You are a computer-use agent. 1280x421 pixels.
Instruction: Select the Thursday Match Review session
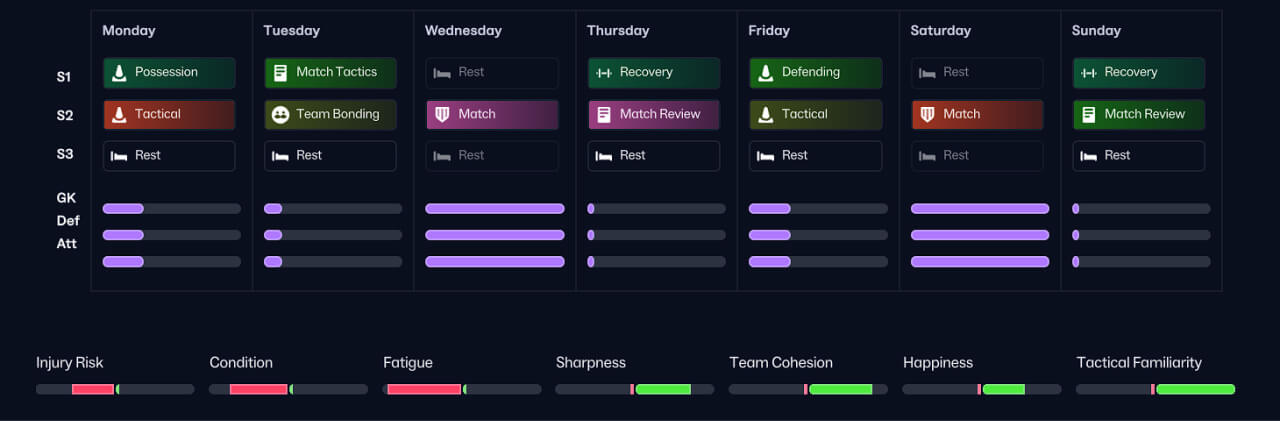click(653, 114)
